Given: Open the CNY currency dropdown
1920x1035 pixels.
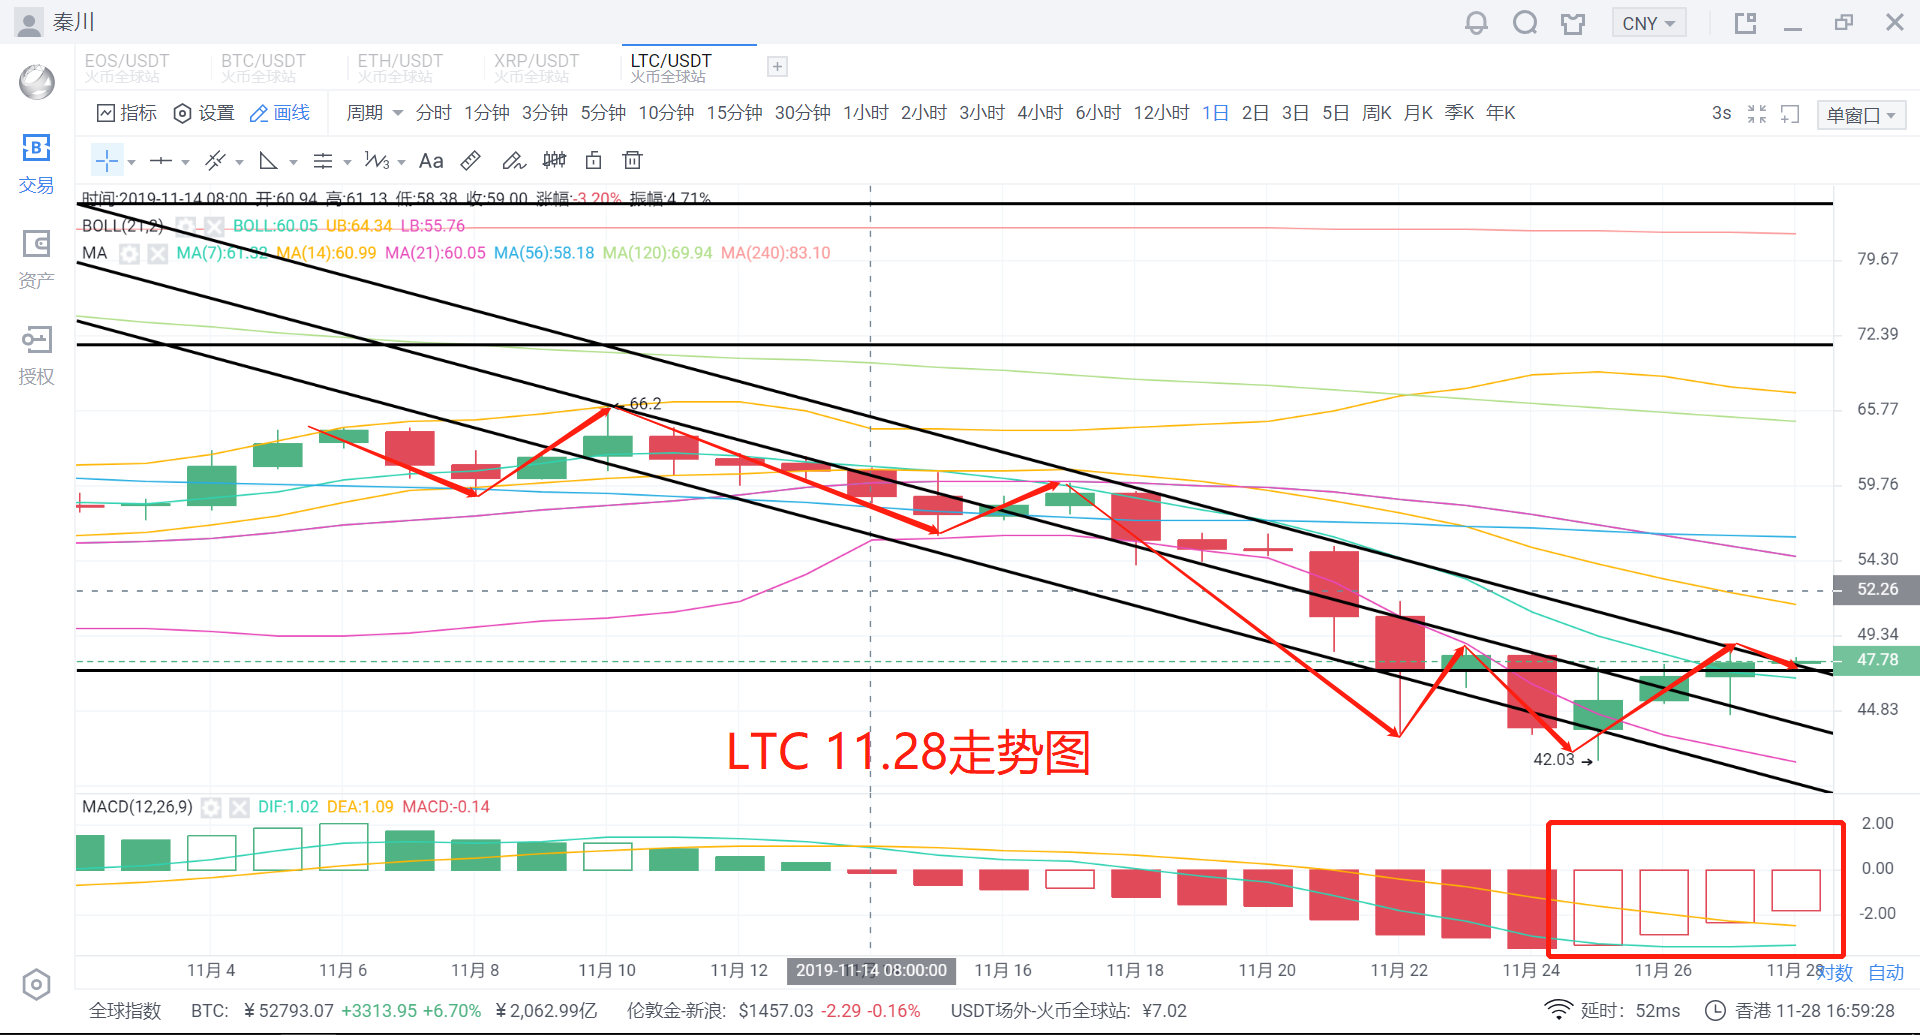Looking at the screenshot, I should click(1649, 23).
